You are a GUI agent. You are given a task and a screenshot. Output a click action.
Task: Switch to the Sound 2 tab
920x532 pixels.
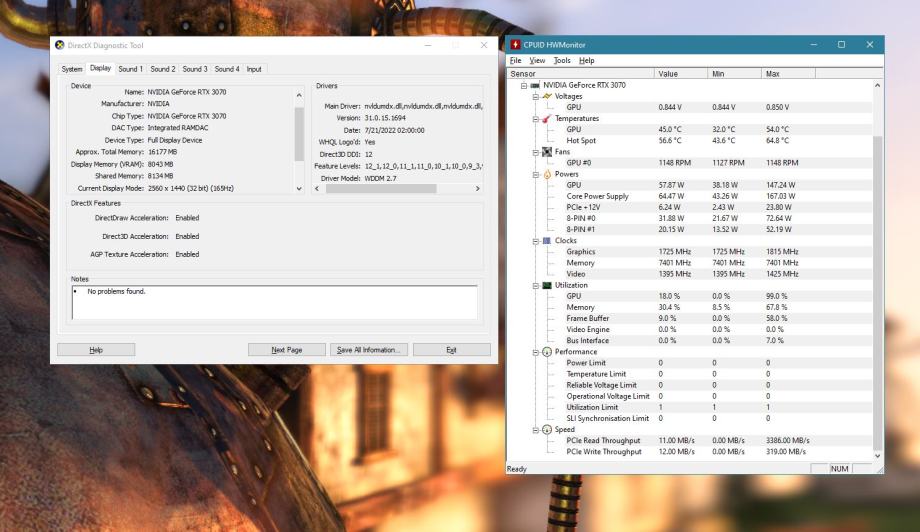(x=163, y=69)
